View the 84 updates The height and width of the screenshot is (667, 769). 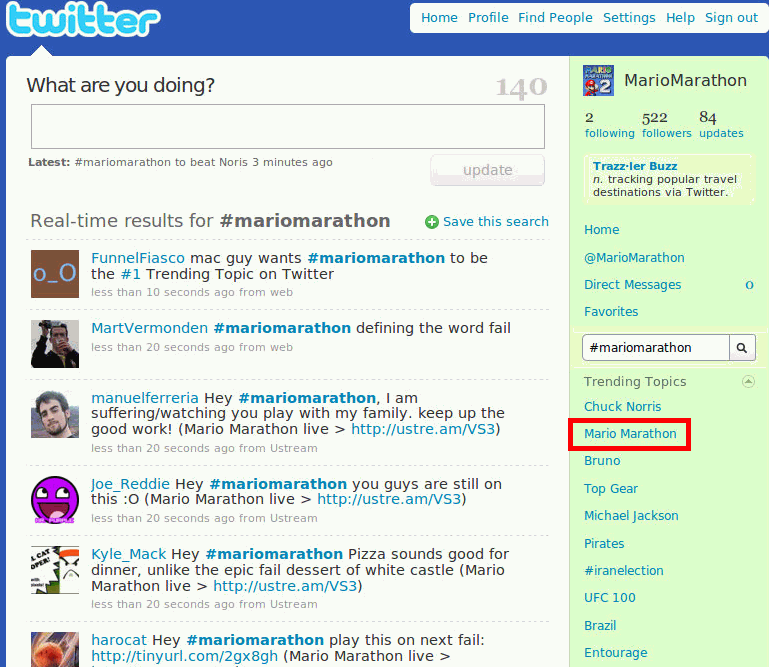coord(721,125)
